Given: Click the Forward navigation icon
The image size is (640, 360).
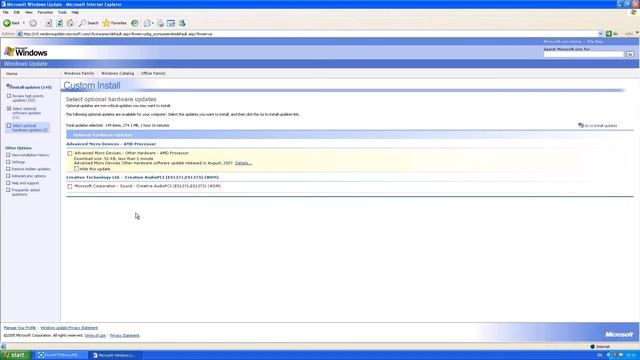Looking at the screenshot, I should point(33,23).
